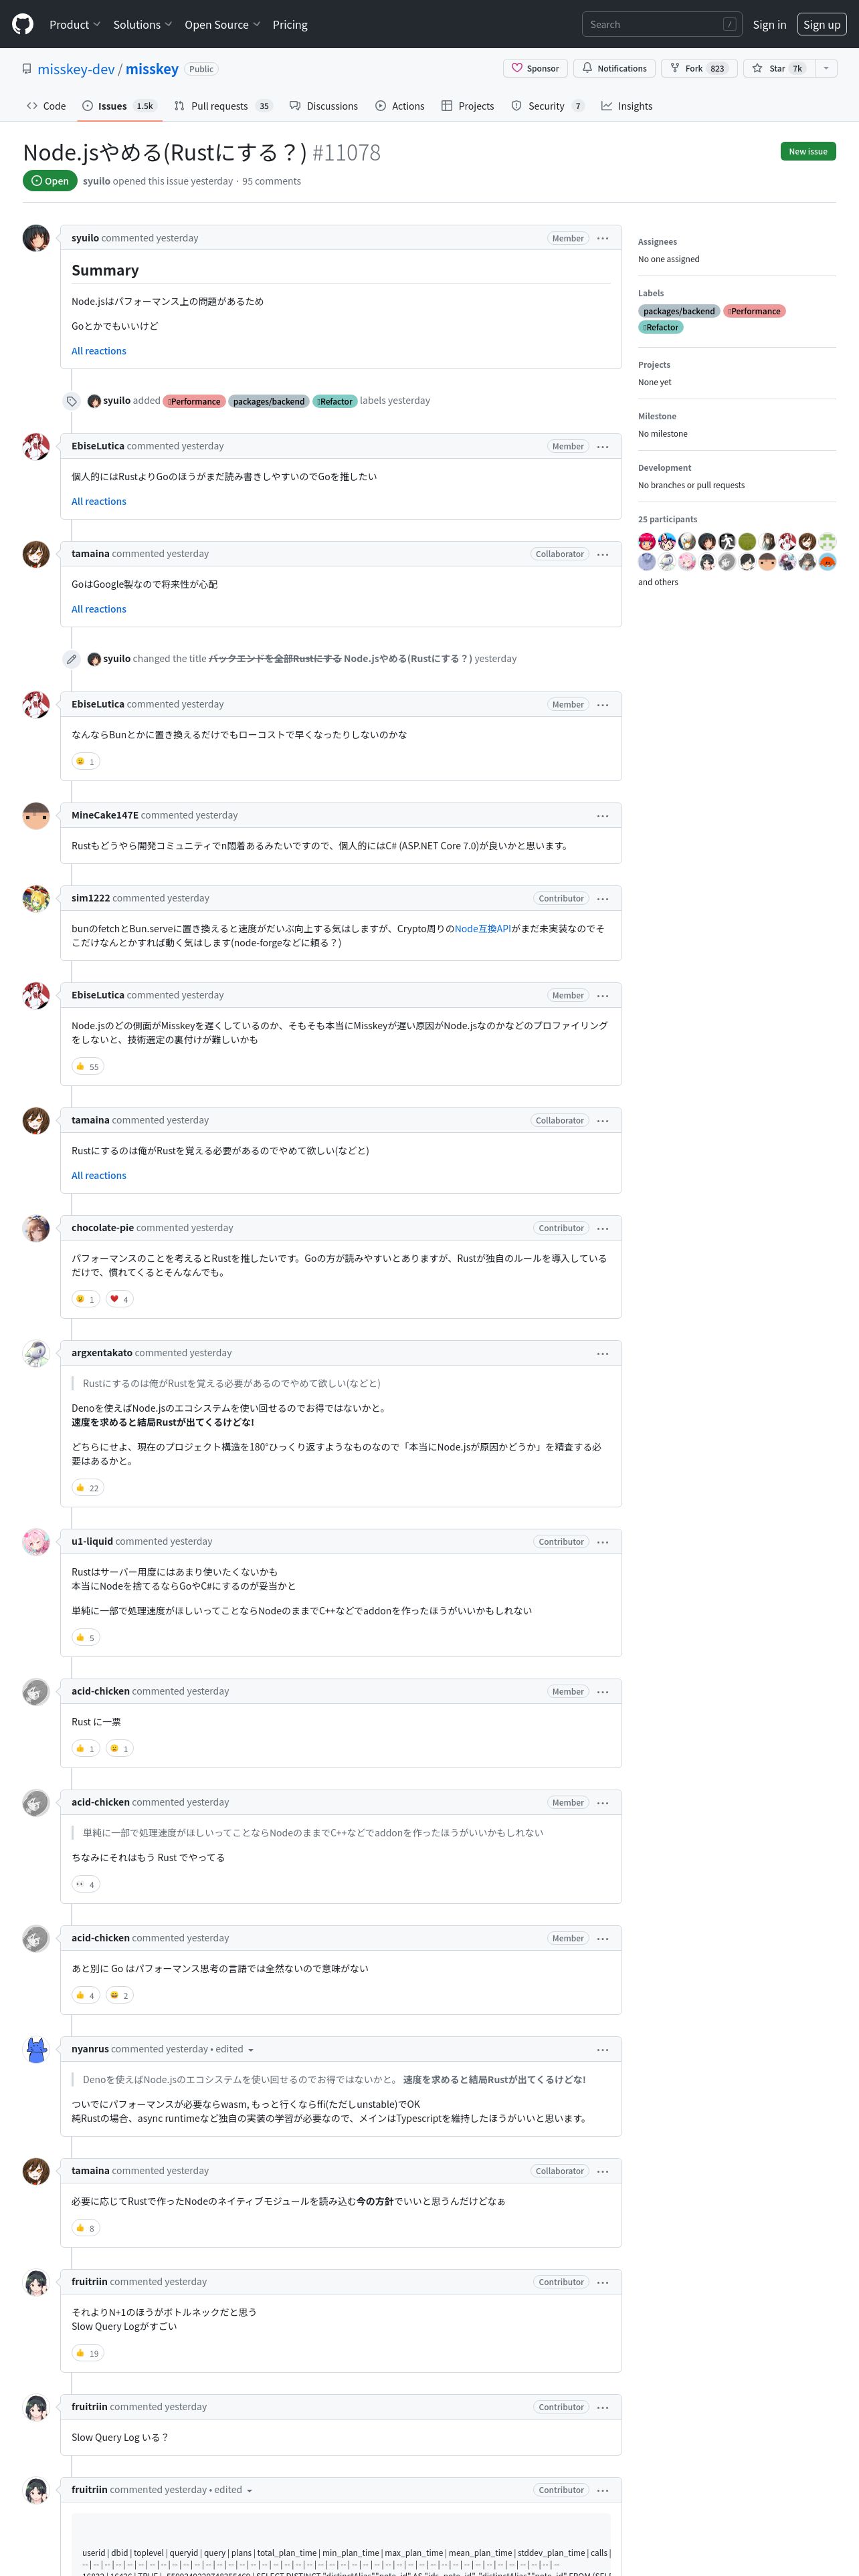This screenshot has height=2576, width=859.
Task: Open the star list dropdown arrow
Action: pos(826,68)
